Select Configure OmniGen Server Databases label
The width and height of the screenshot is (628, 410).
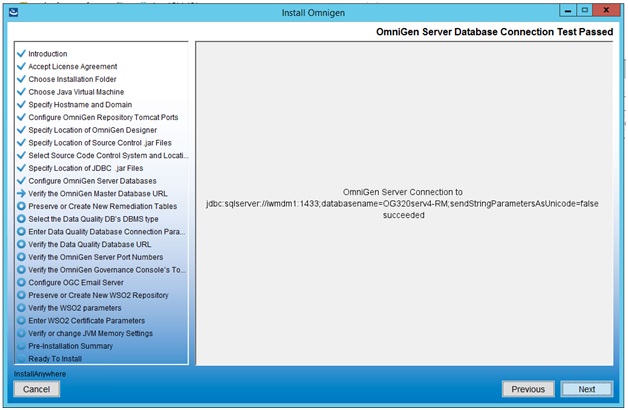click(x=92, y=181)
